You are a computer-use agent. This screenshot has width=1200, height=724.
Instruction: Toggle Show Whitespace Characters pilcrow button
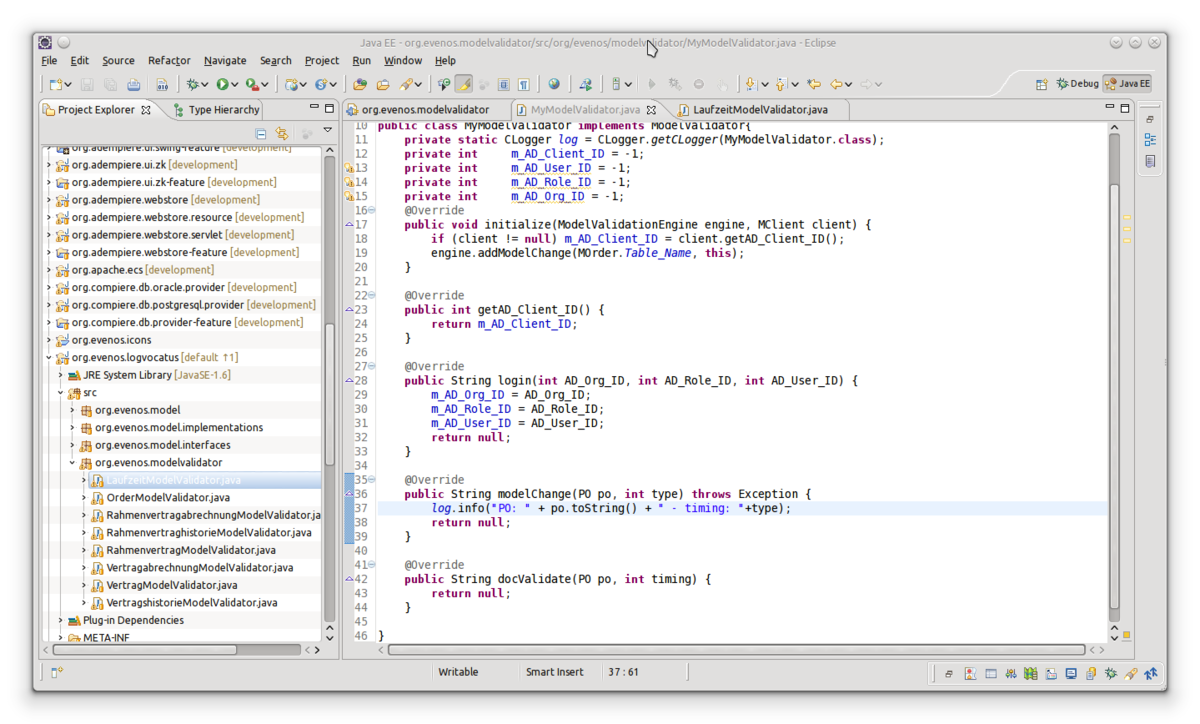coord(524,85)
